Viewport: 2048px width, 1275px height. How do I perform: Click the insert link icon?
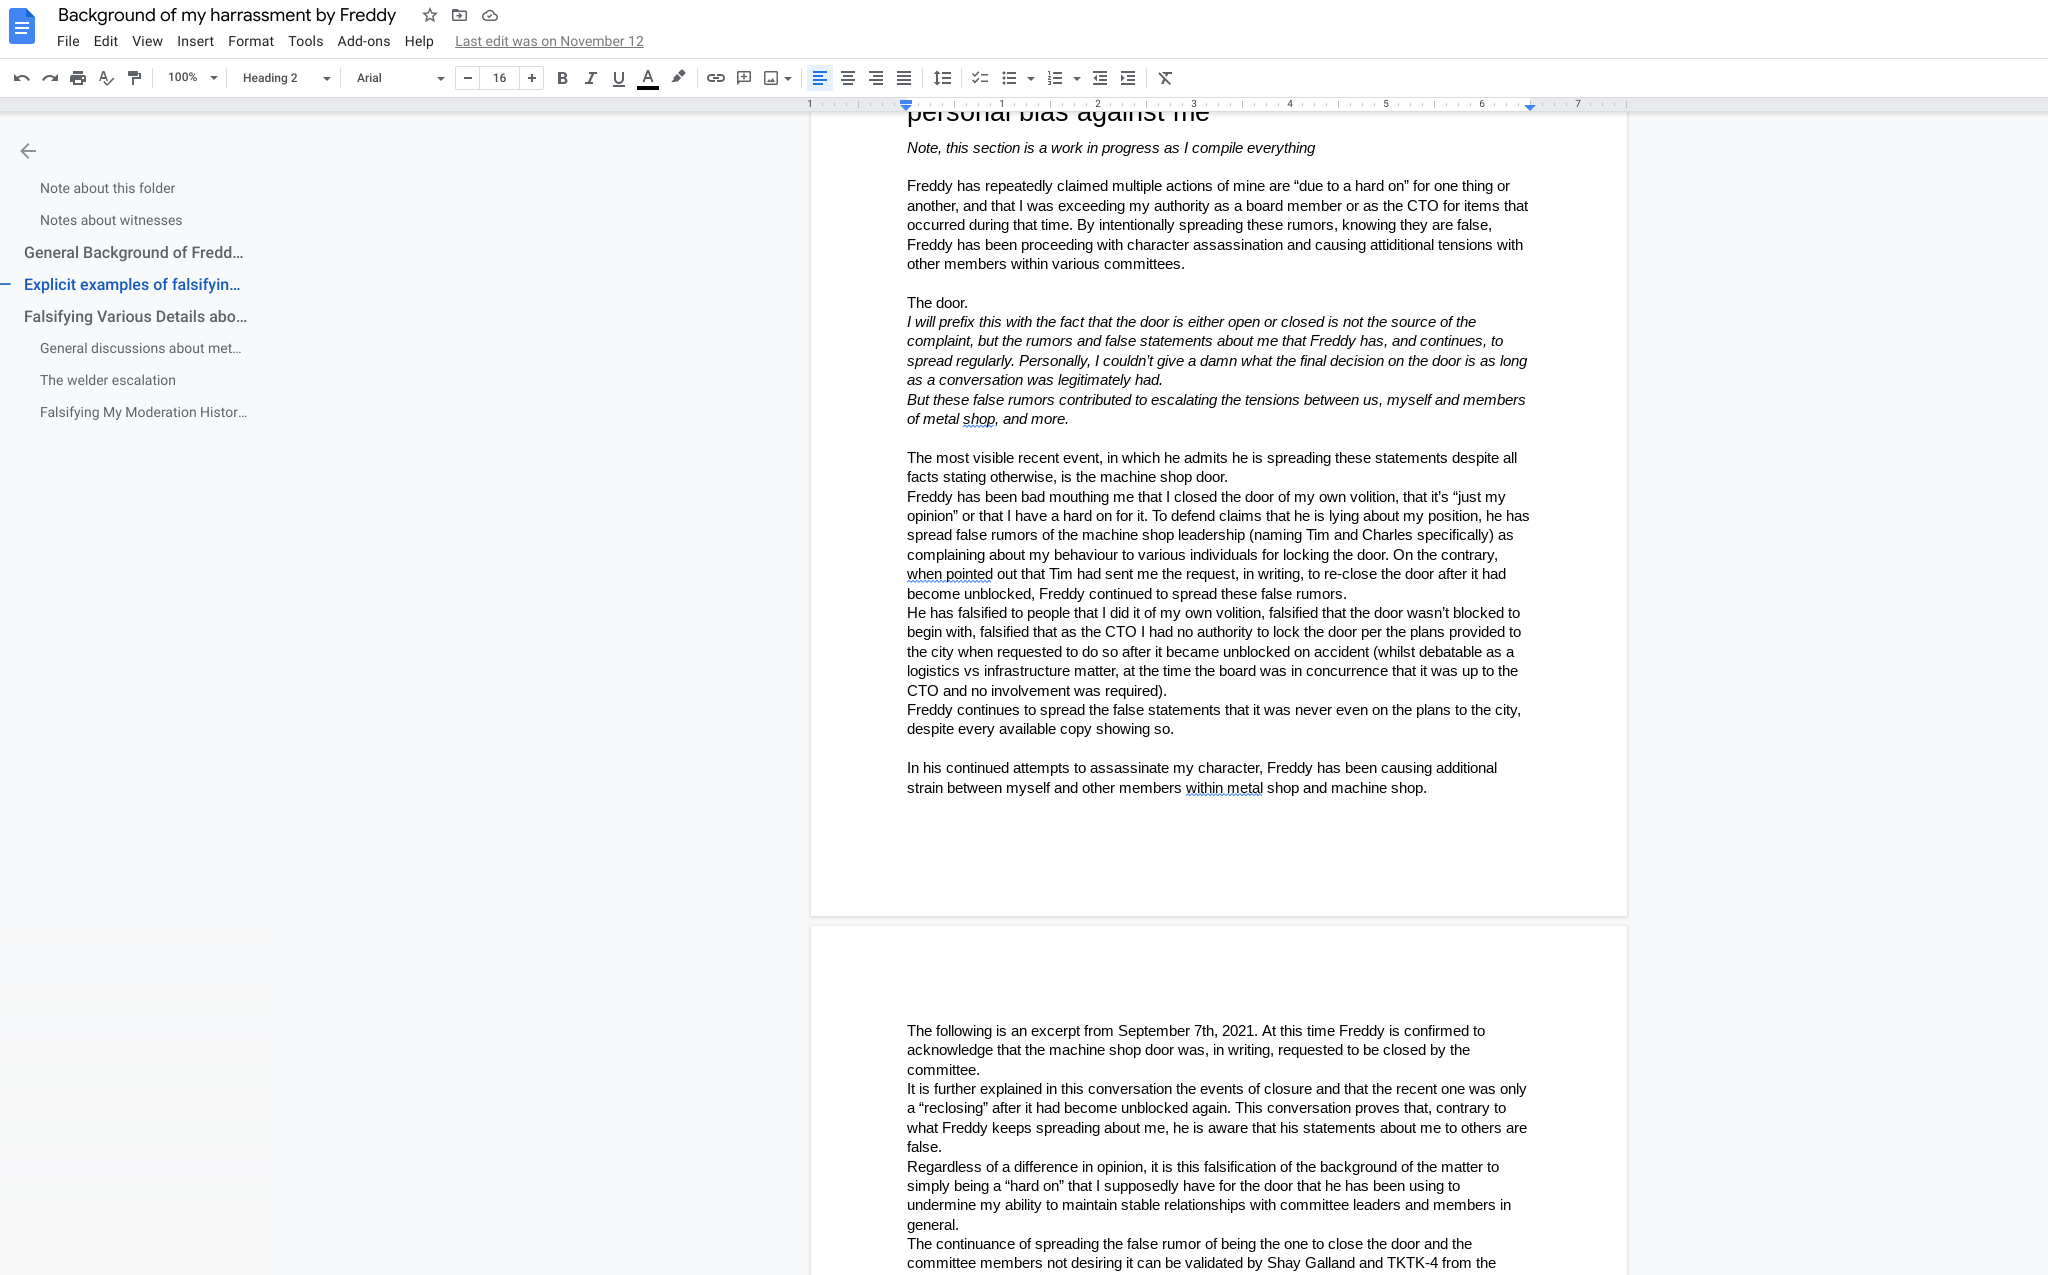[715, 78]
